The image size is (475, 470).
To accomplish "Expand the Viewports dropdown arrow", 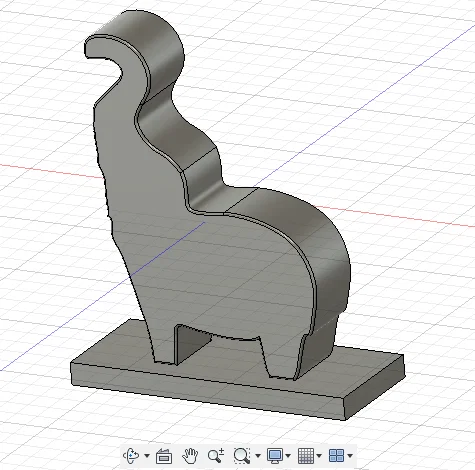I will (x=350, y=456).
